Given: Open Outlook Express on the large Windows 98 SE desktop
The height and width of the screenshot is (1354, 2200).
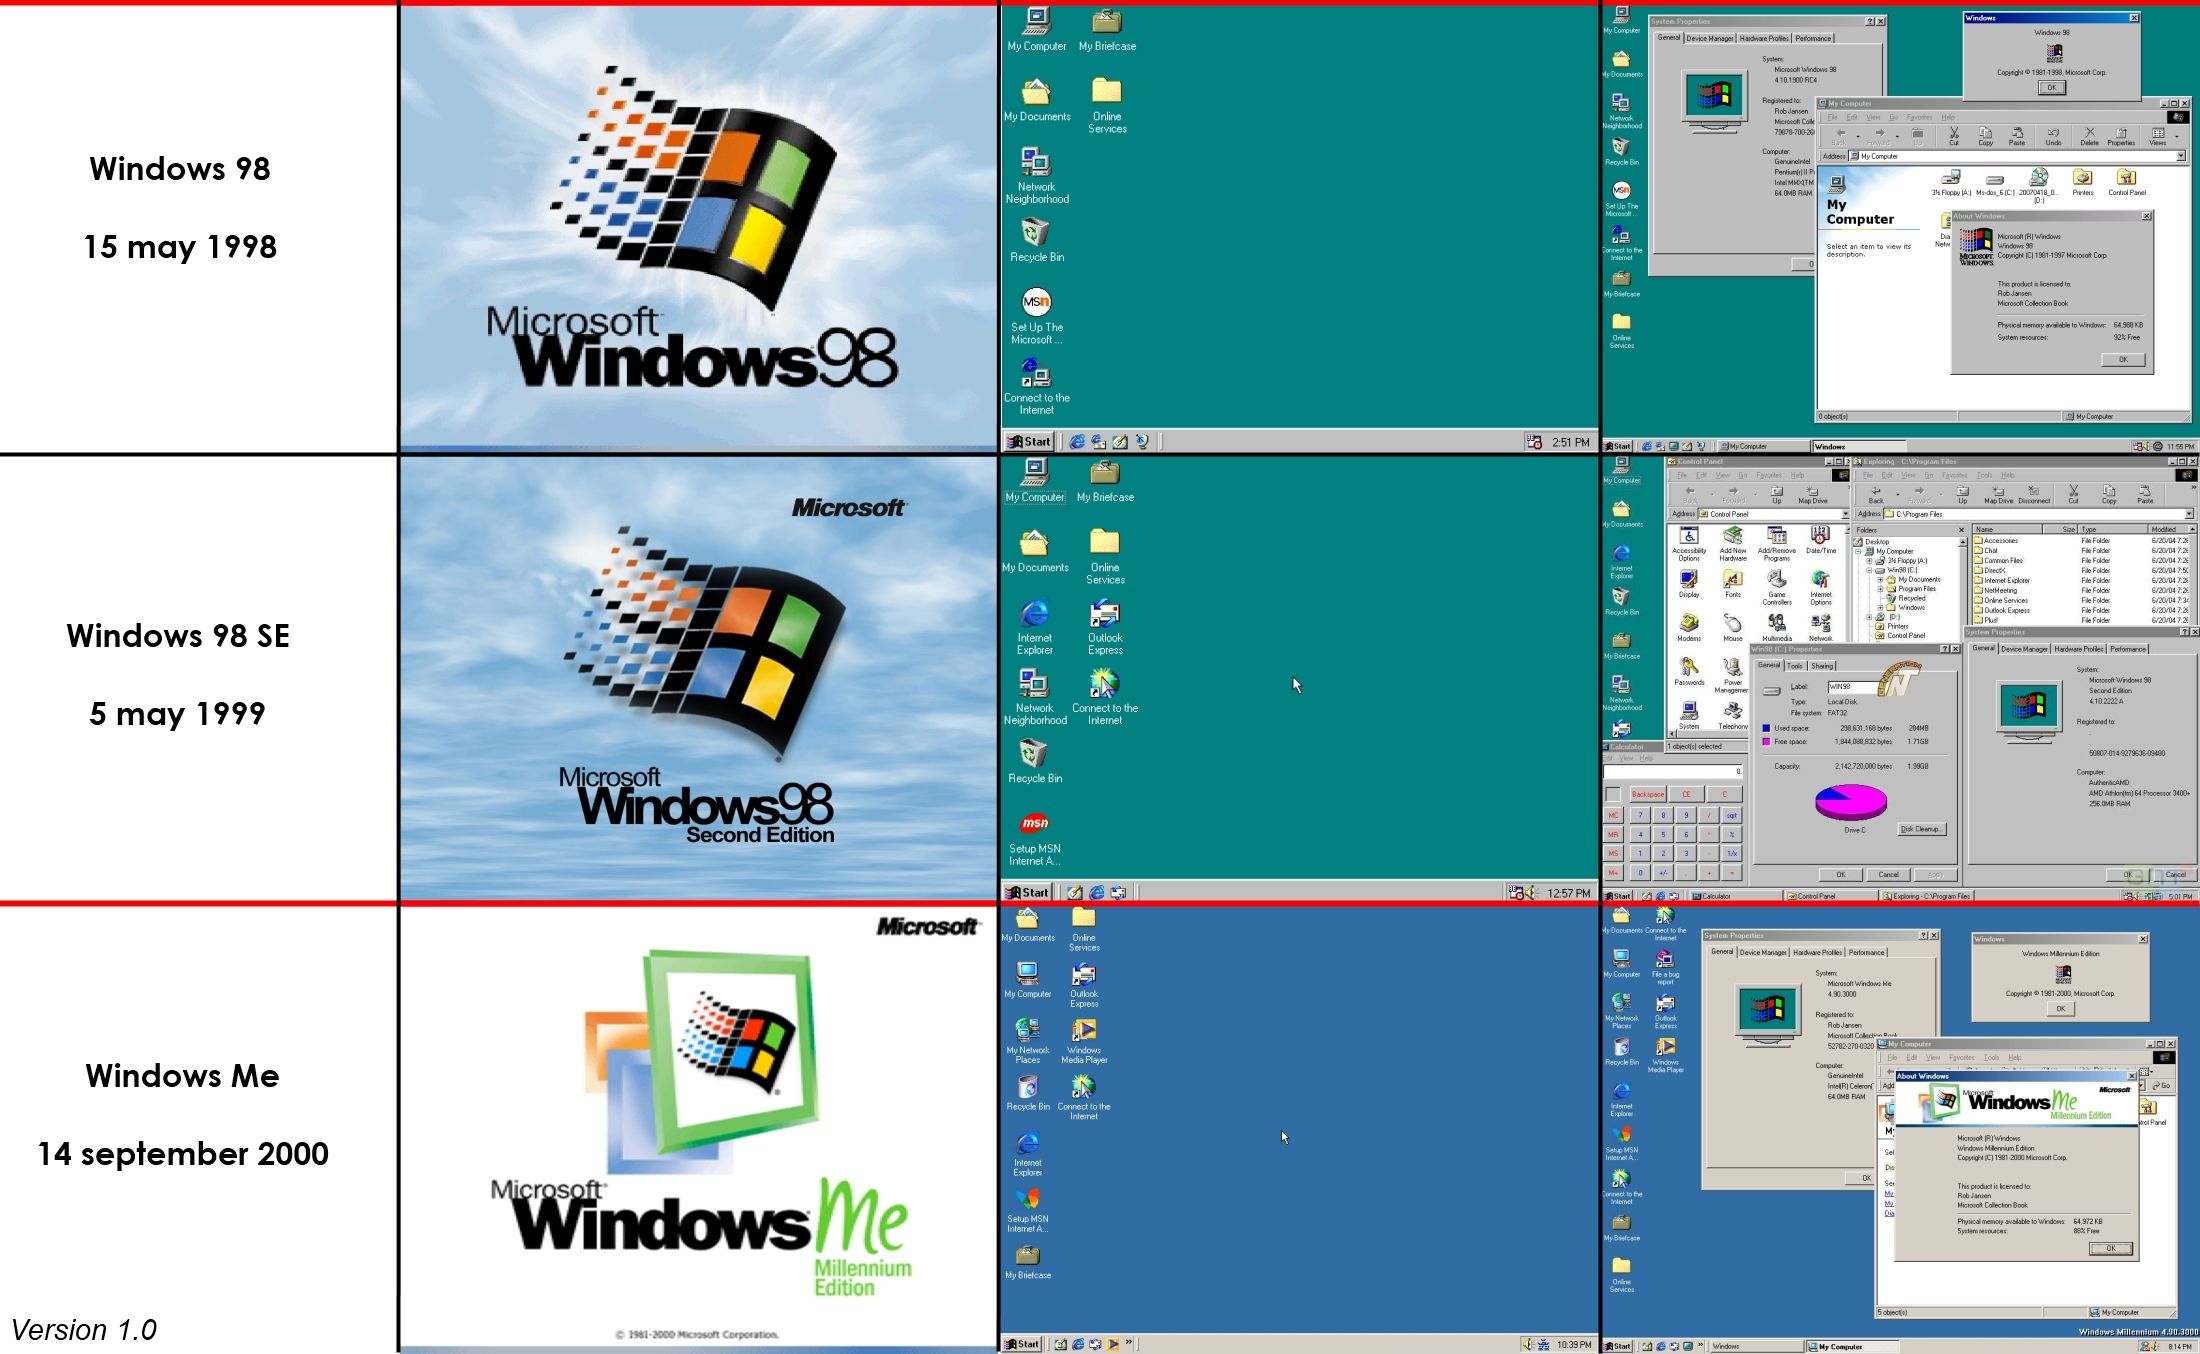Looking at the screenshot, I should [x=1105, y=627].
